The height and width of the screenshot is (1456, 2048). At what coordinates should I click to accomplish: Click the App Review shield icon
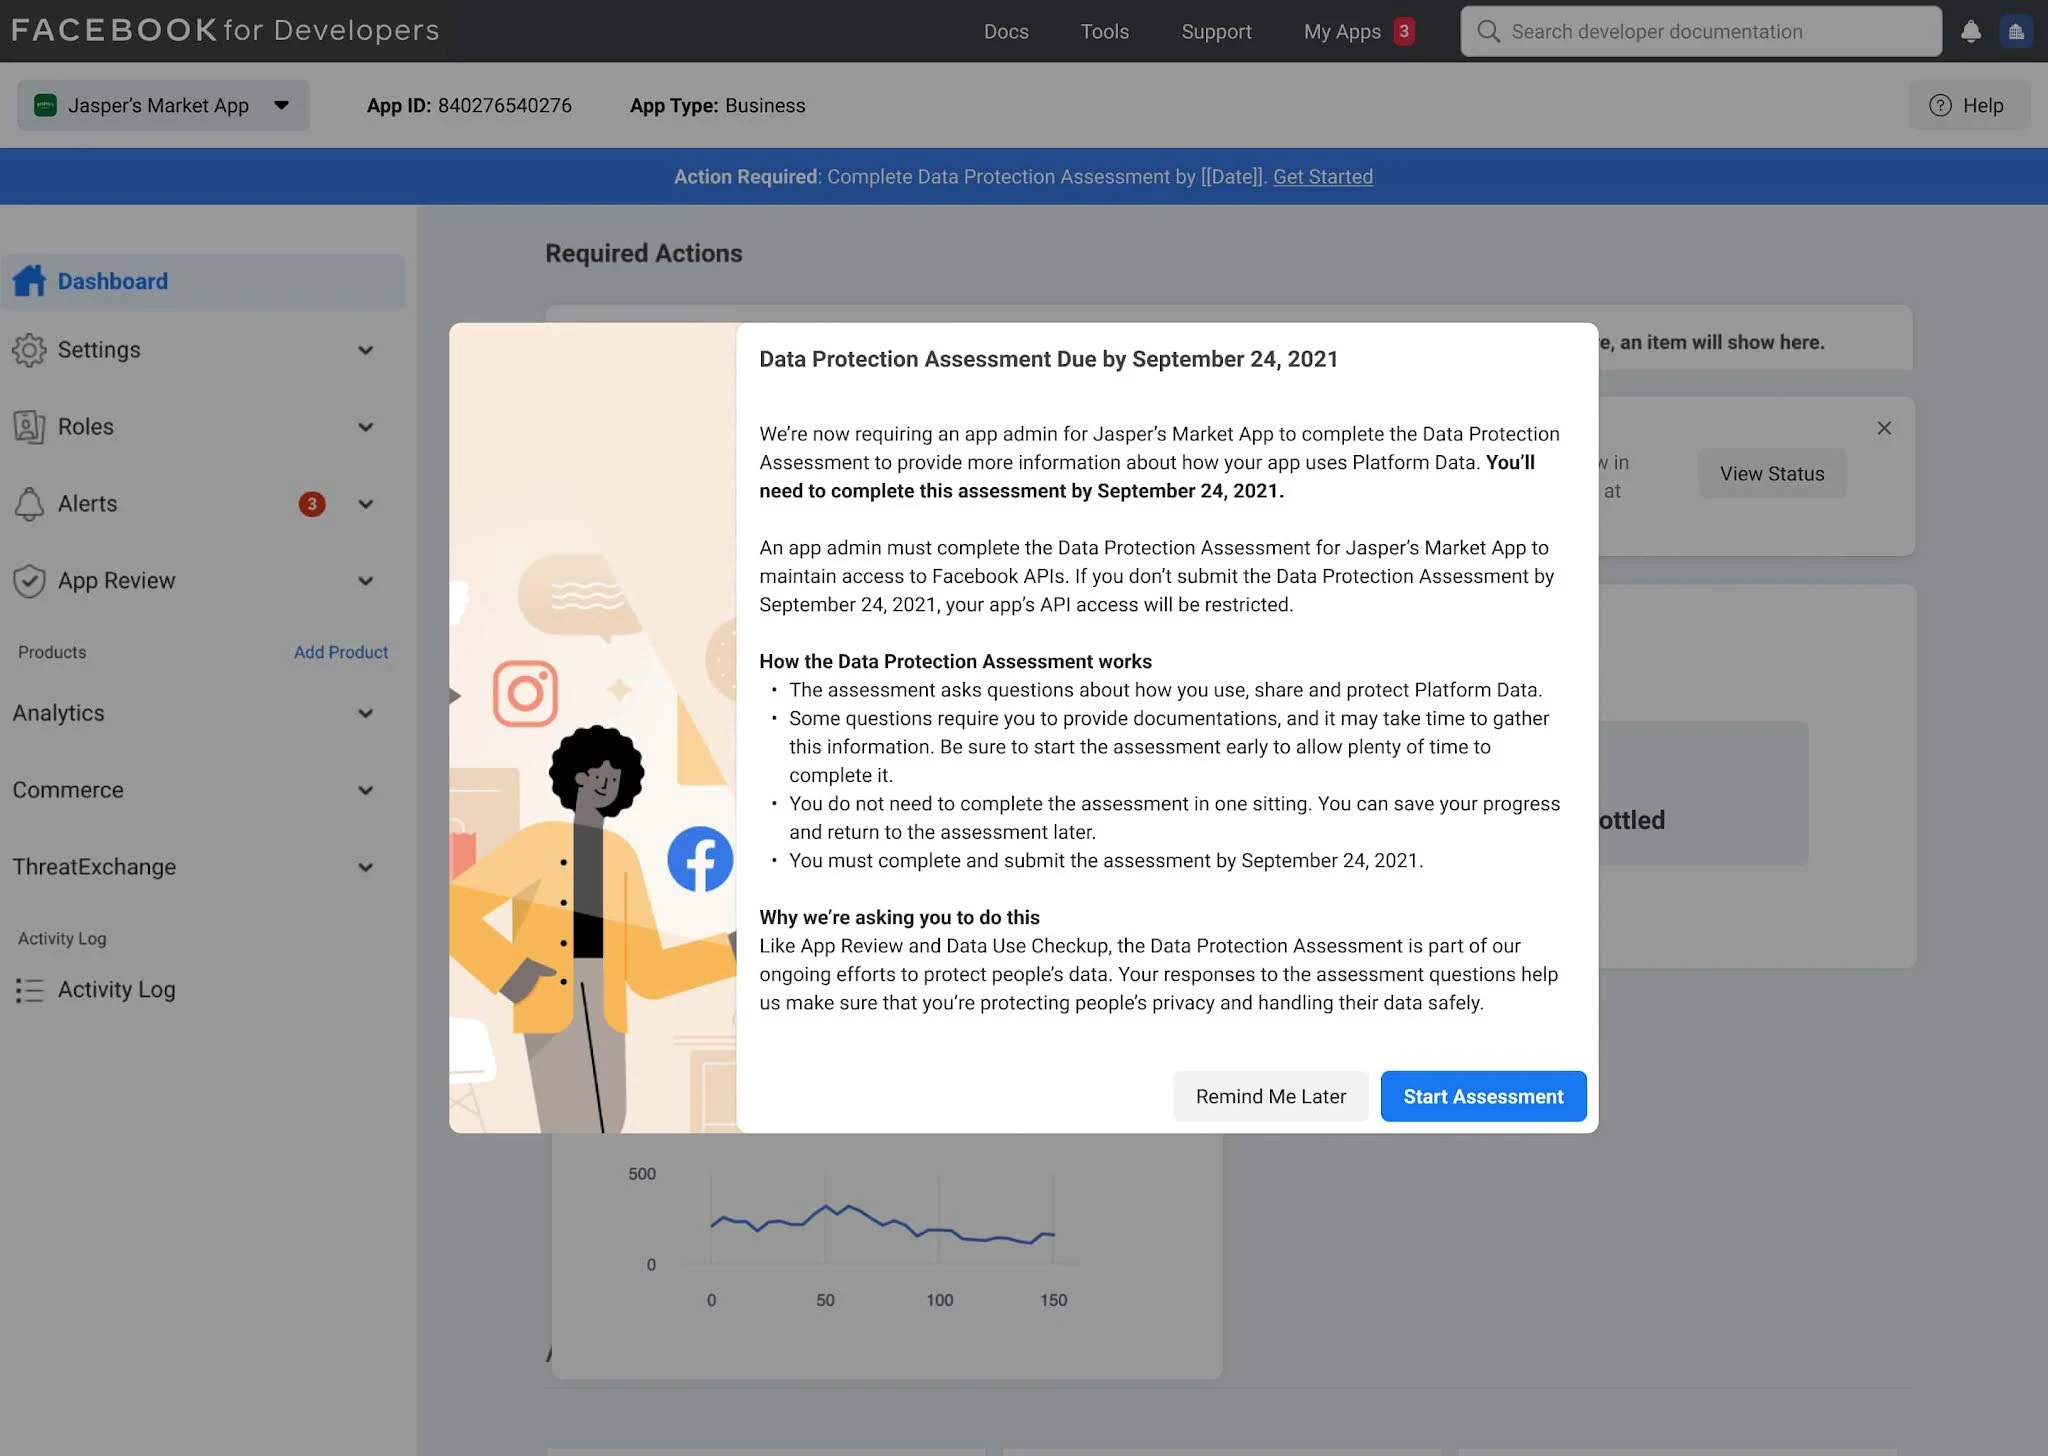(x=31, y=581)
